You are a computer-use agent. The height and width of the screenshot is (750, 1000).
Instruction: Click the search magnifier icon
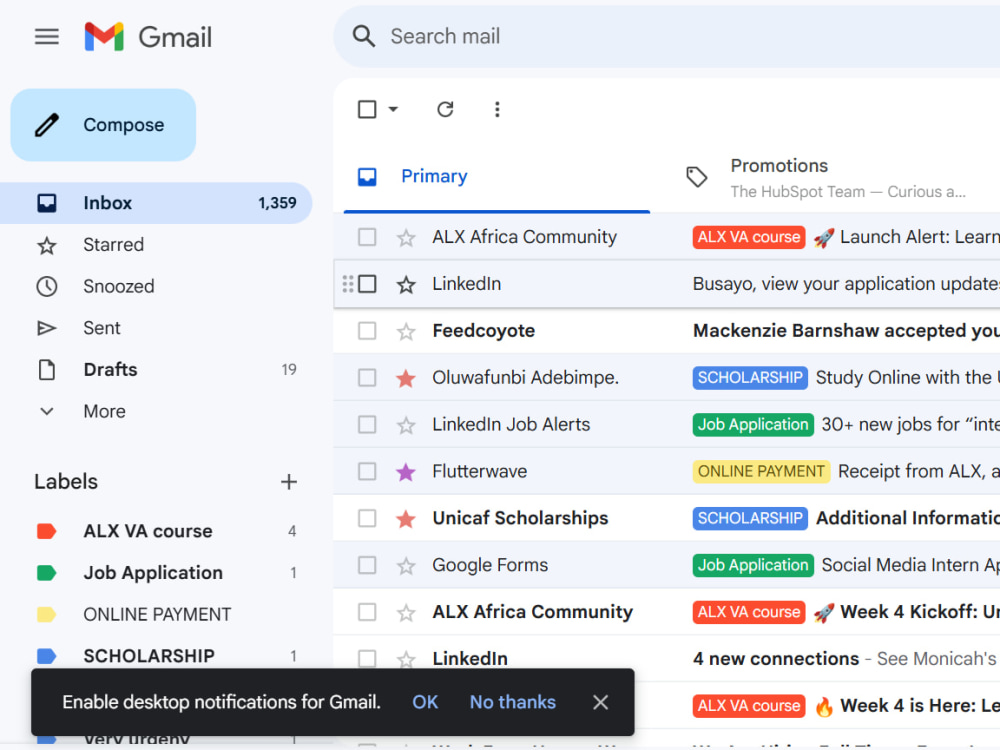364,36
